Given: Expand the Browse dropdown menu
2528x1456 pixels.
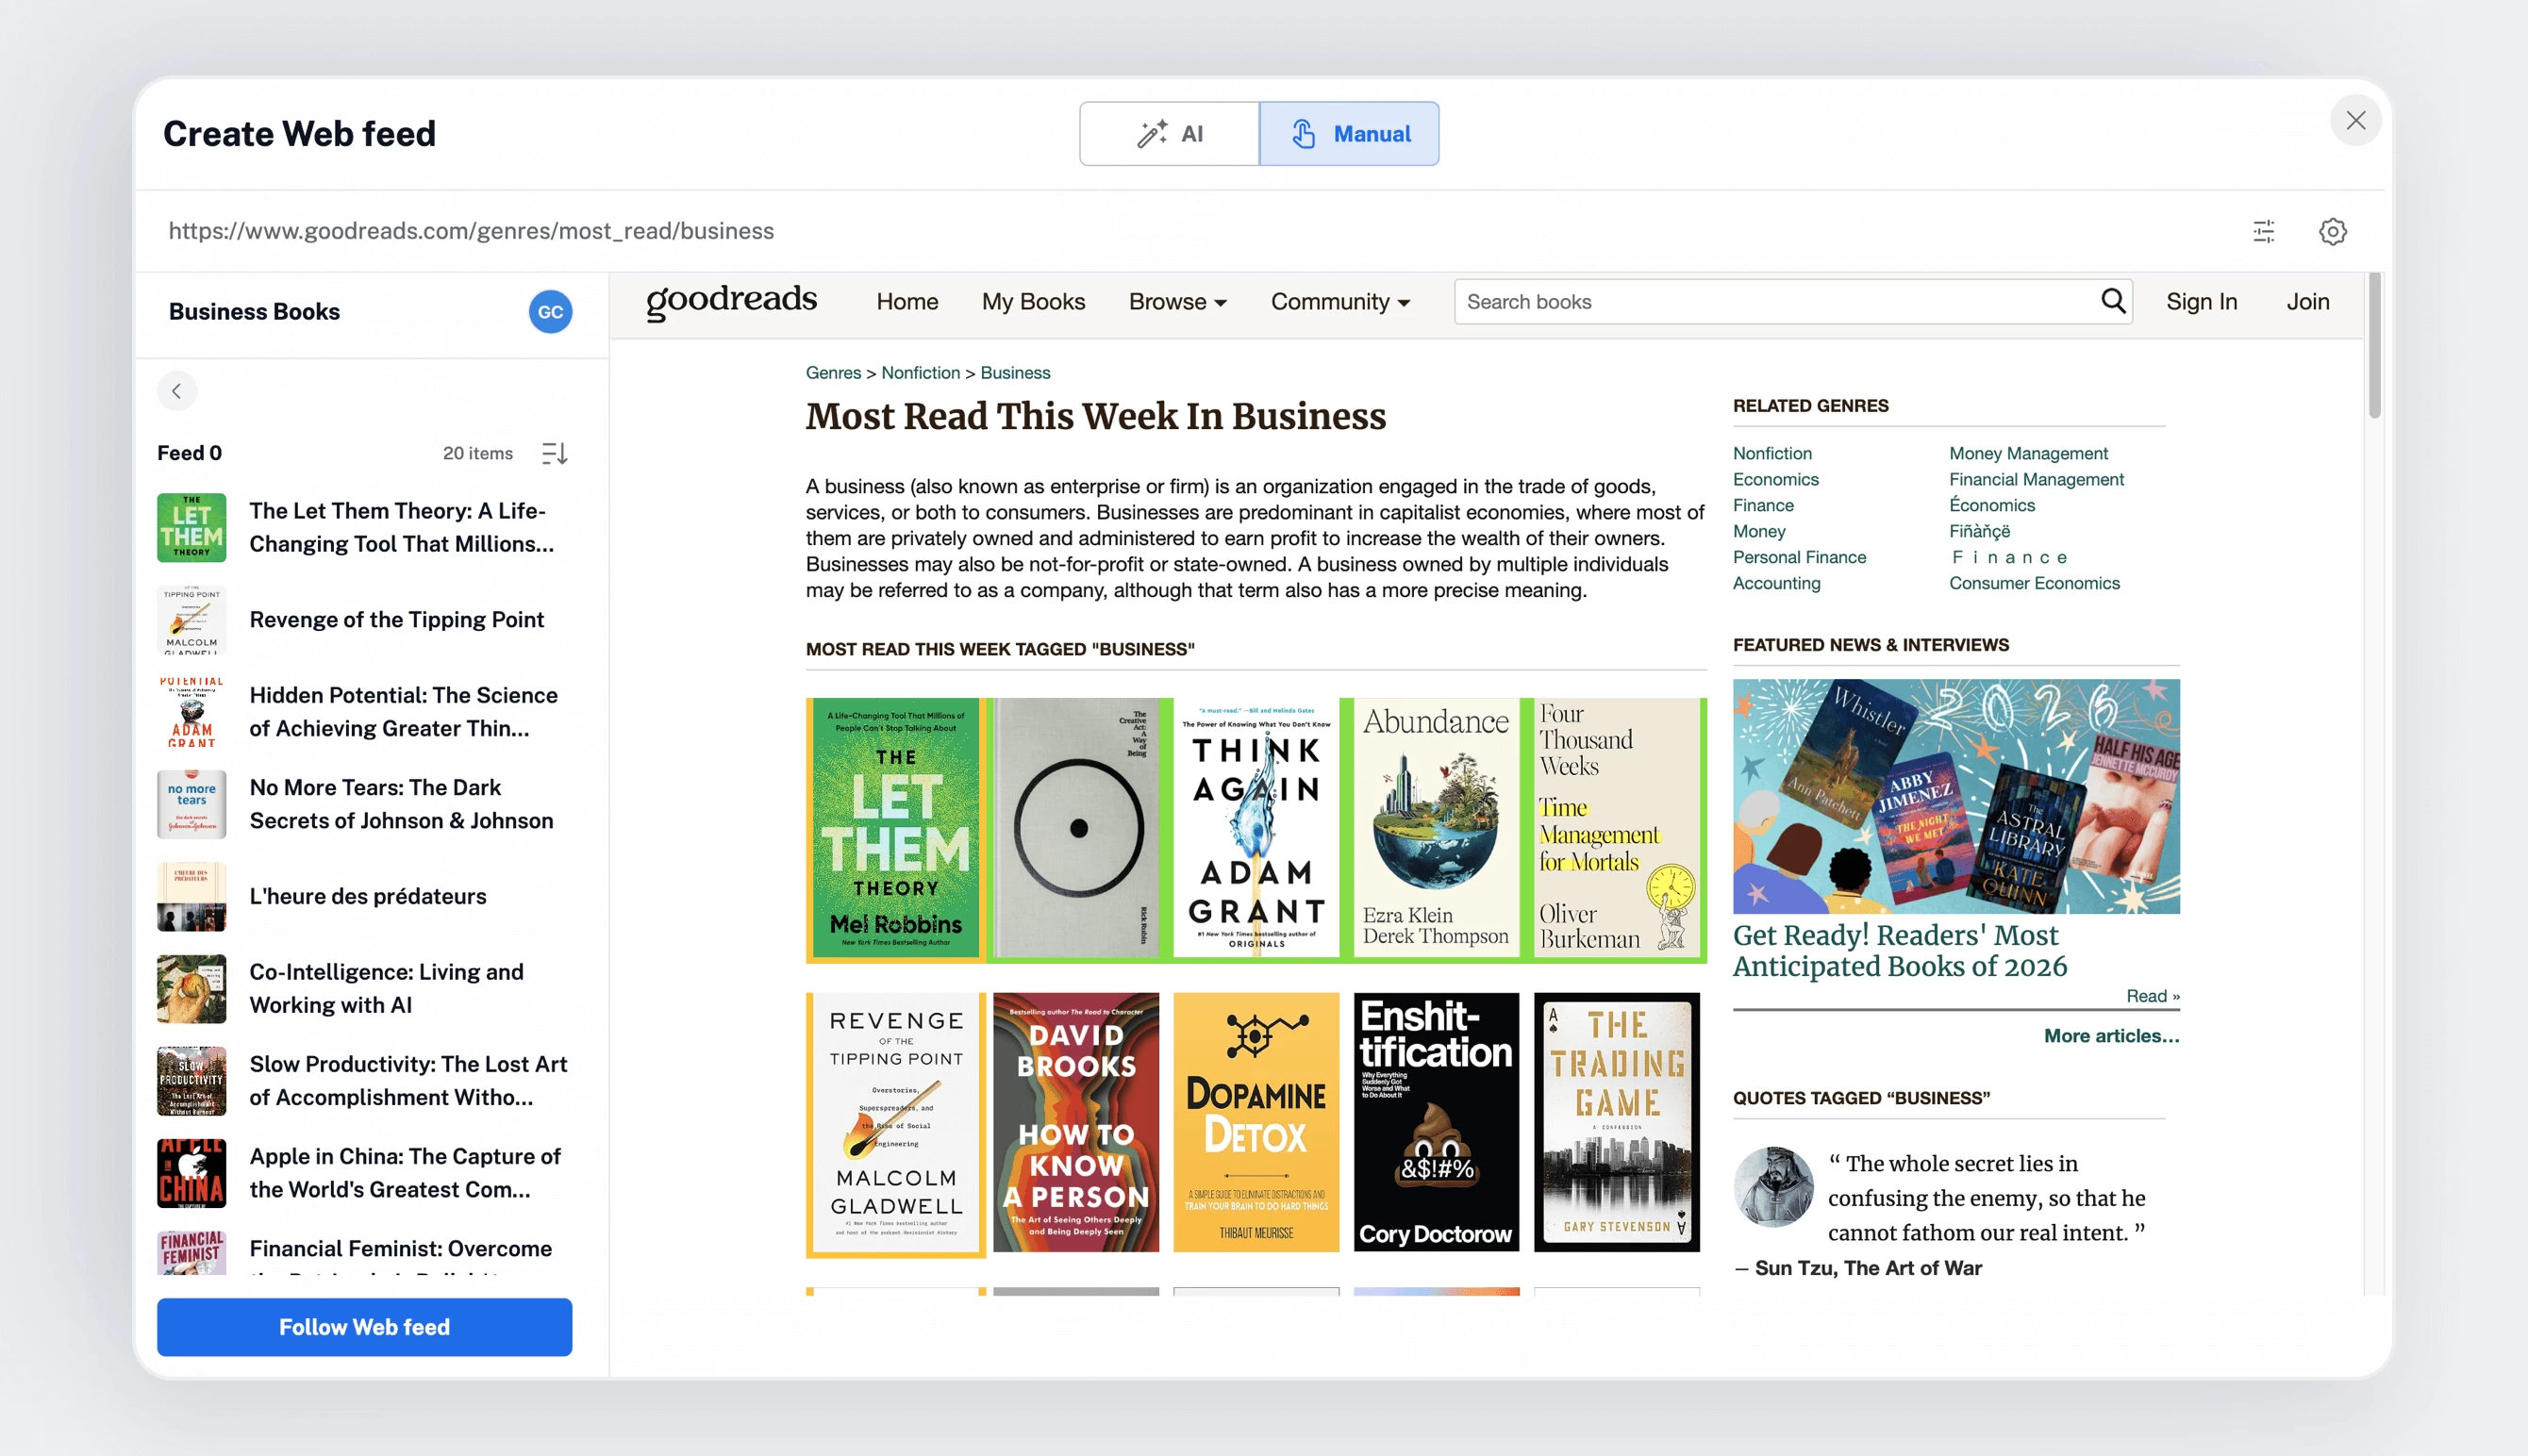Looking at the screenshot, I should tap(1177, 302).
